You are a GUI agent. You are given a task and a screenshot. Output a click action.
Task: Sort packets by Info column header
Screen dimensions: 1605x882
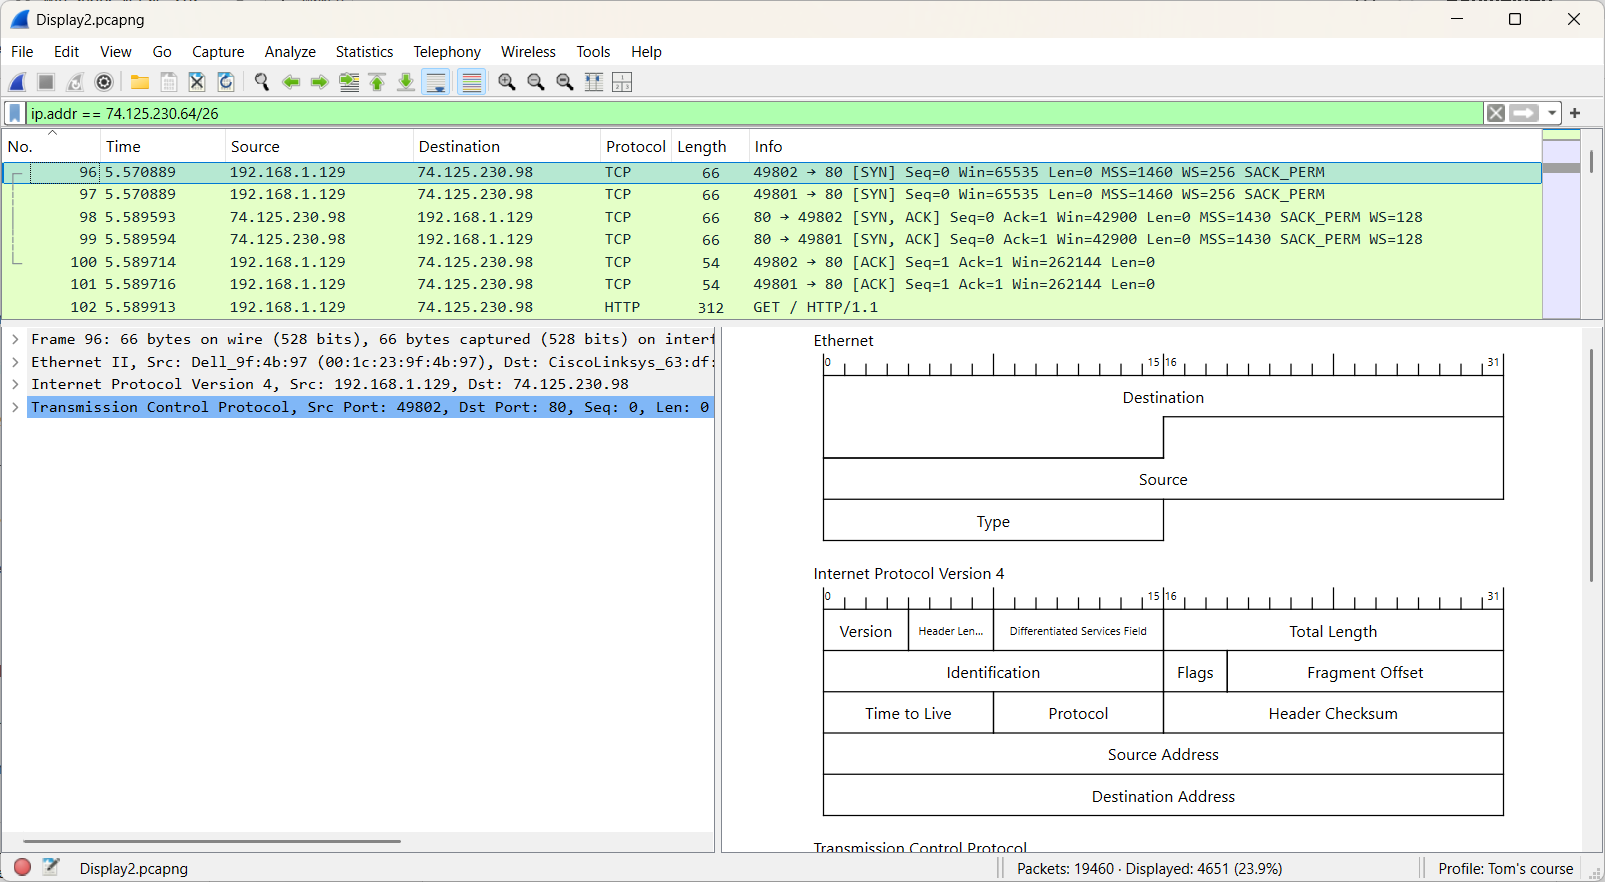point(1145,147)
